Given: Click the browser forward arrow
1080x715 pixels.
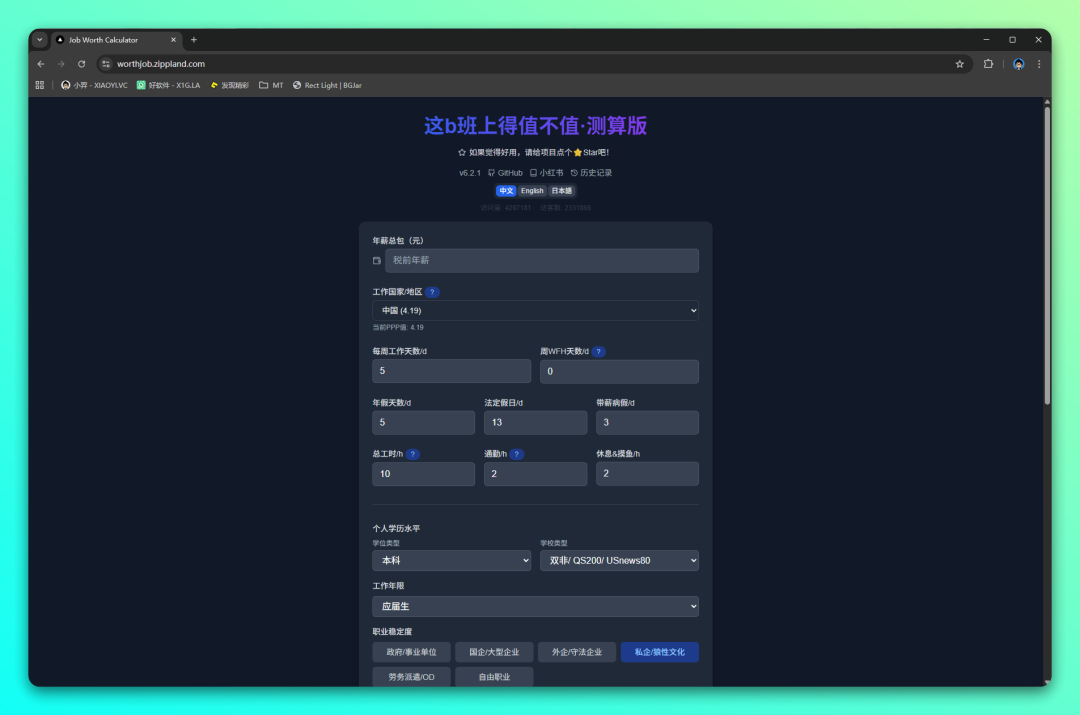Looking at the screenshot, I should (x=61, y=64).
